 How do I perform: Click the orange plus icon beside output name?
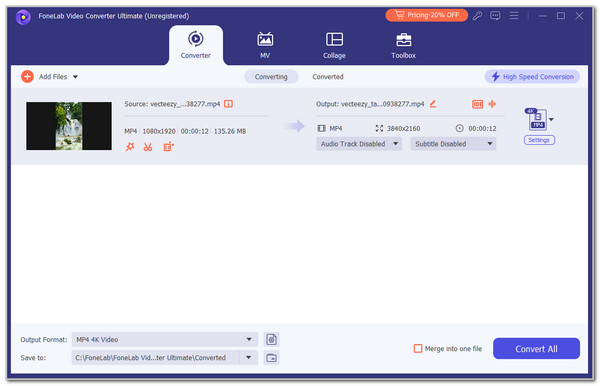click(492, 104)
